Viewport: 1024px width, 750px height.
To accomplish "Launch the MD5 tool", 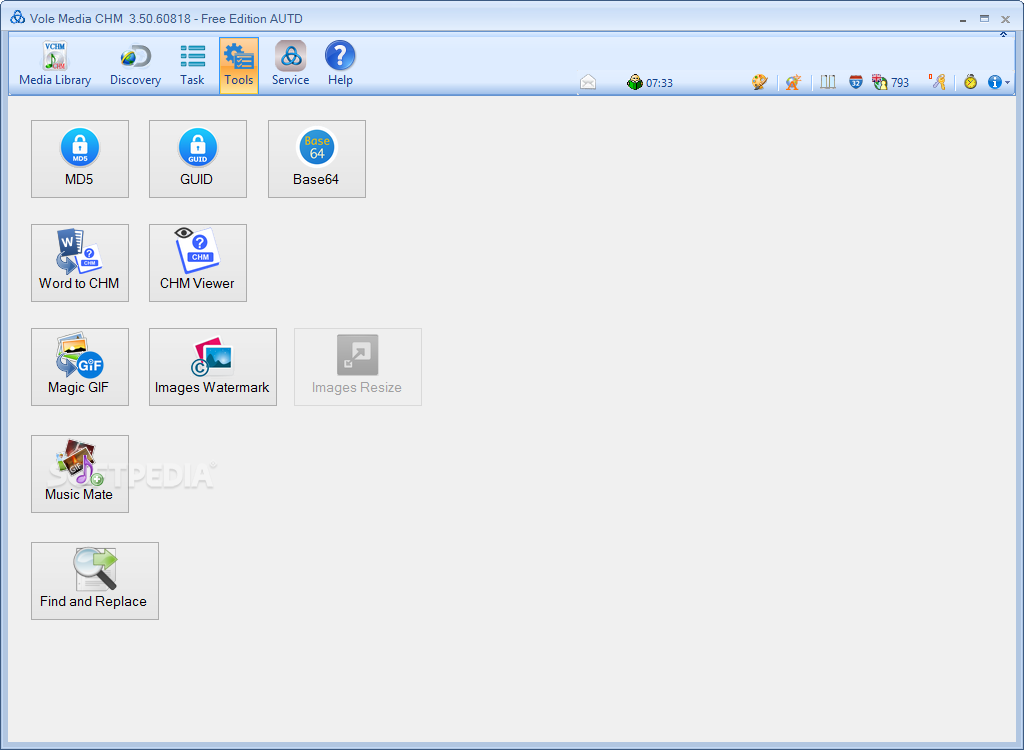I will pos(80,159).
